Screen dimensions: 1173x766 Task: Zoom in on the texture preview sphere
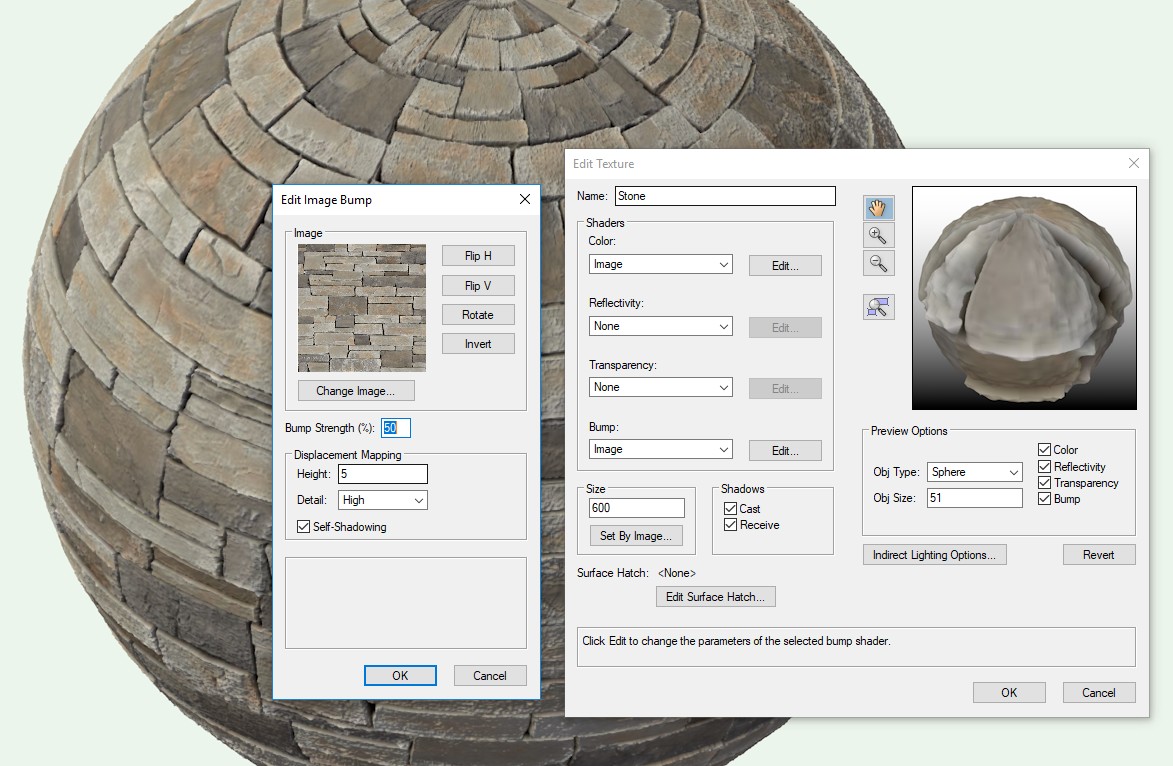[x=876, y=236]
